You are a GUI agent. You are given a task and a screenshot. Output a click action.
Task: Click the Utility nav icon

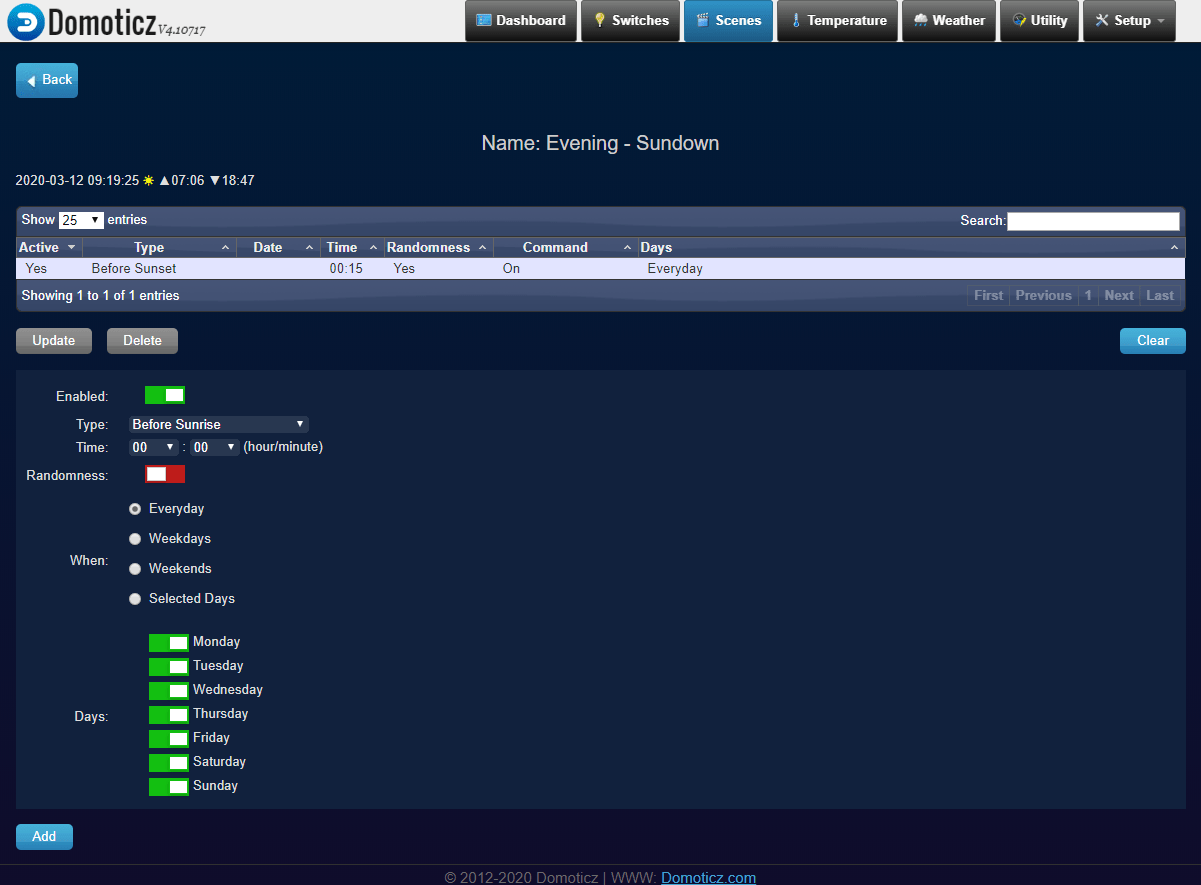[x=1019, y=20]
